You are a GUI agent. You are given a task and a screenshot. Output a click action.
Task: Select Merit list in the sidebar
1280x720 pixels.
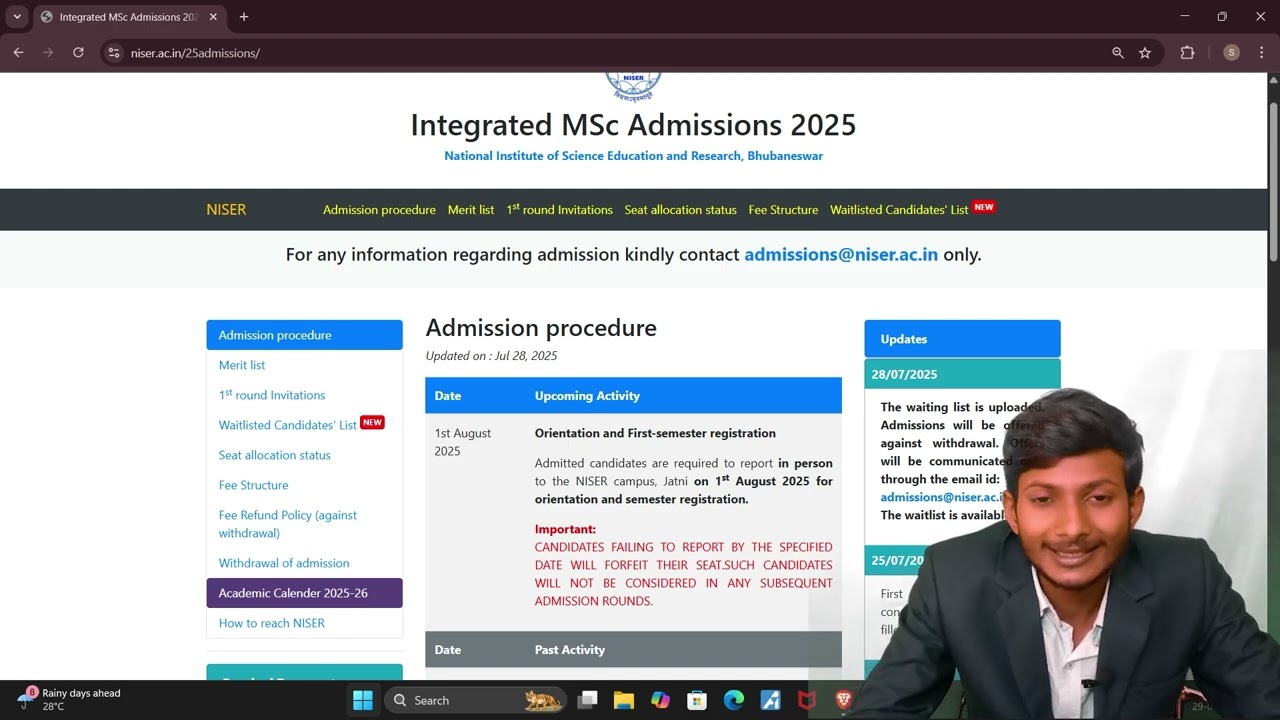242,365
